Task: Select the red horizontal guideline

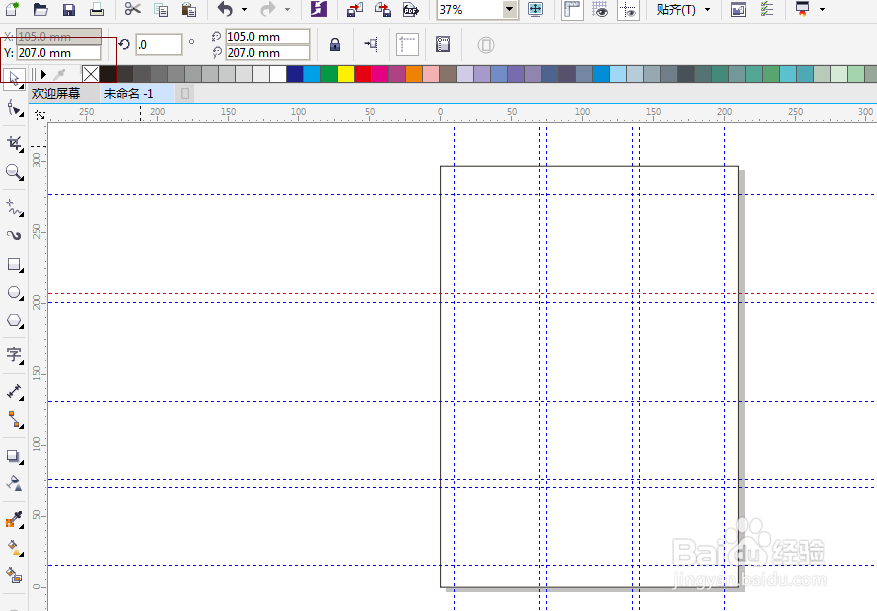Action: (x=462, y=293)
